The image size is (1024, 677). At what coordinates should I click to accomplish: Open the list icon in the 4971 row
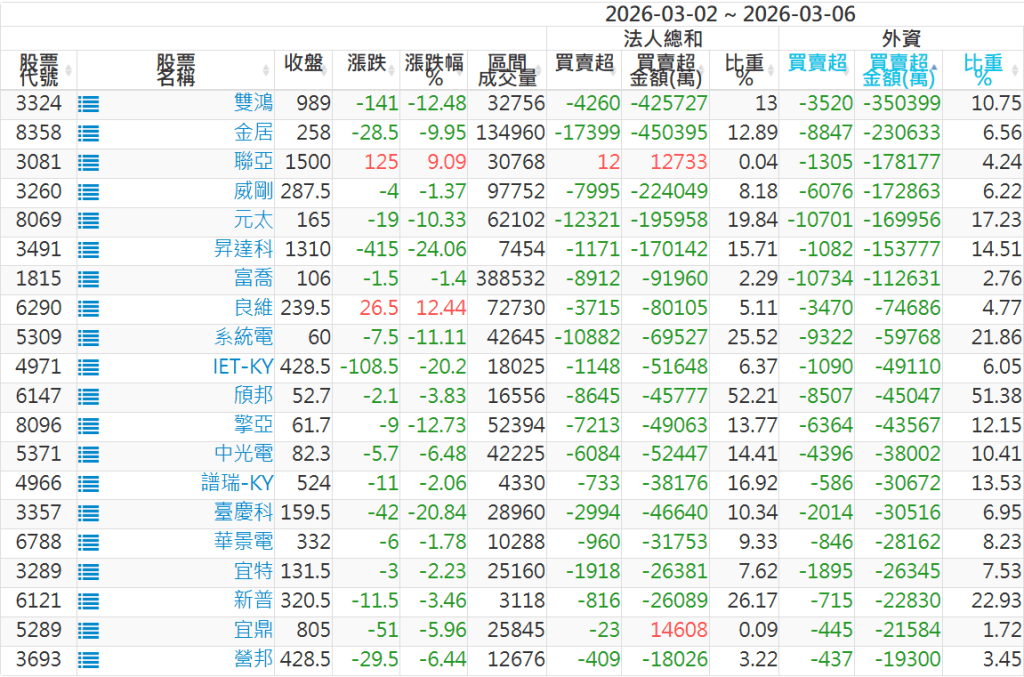pyautogui.click(x=90, y=367)
